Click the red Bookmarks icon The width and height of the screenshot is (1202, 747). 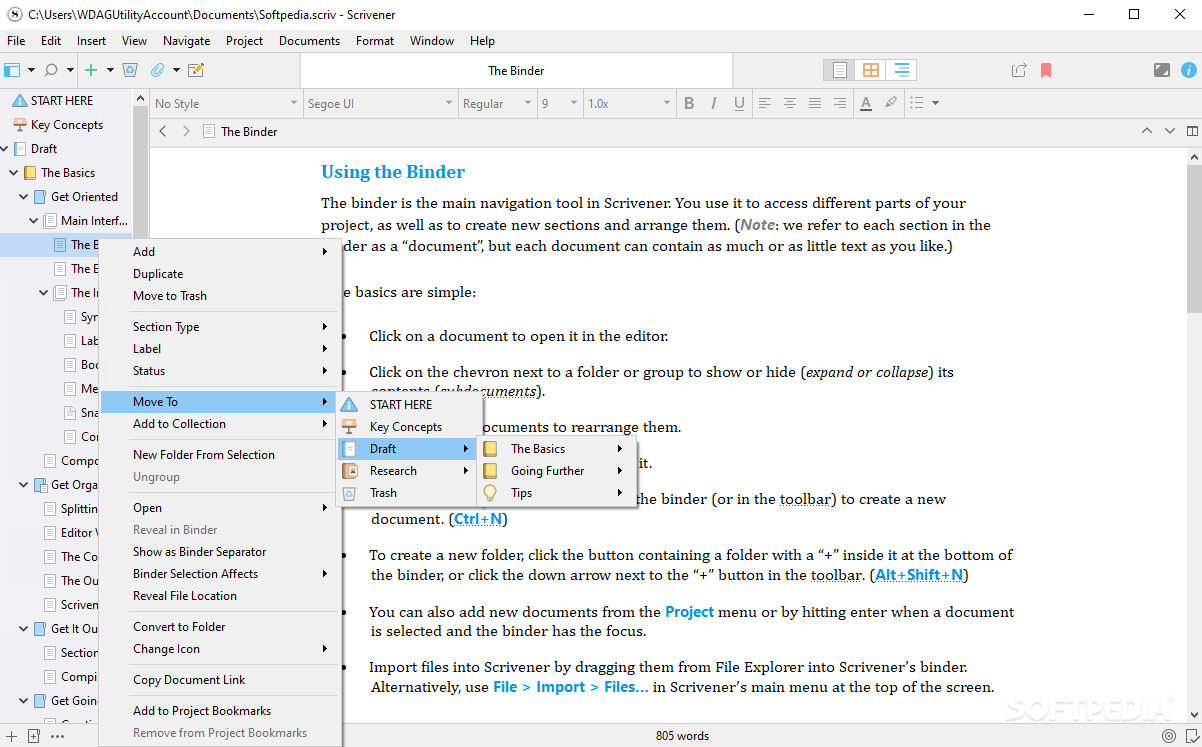tap(1046, 70)
